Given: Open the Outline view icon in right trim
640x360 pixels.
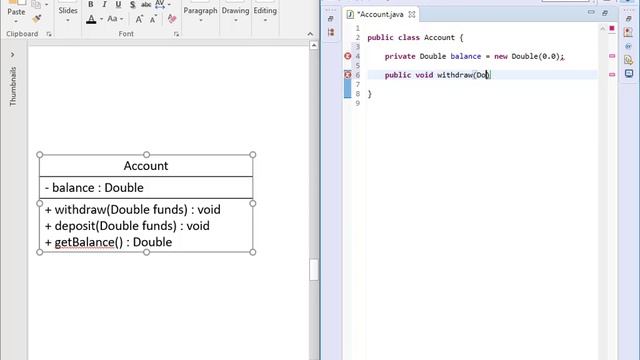Looking at the screenshot, I should tap(628, 33).
